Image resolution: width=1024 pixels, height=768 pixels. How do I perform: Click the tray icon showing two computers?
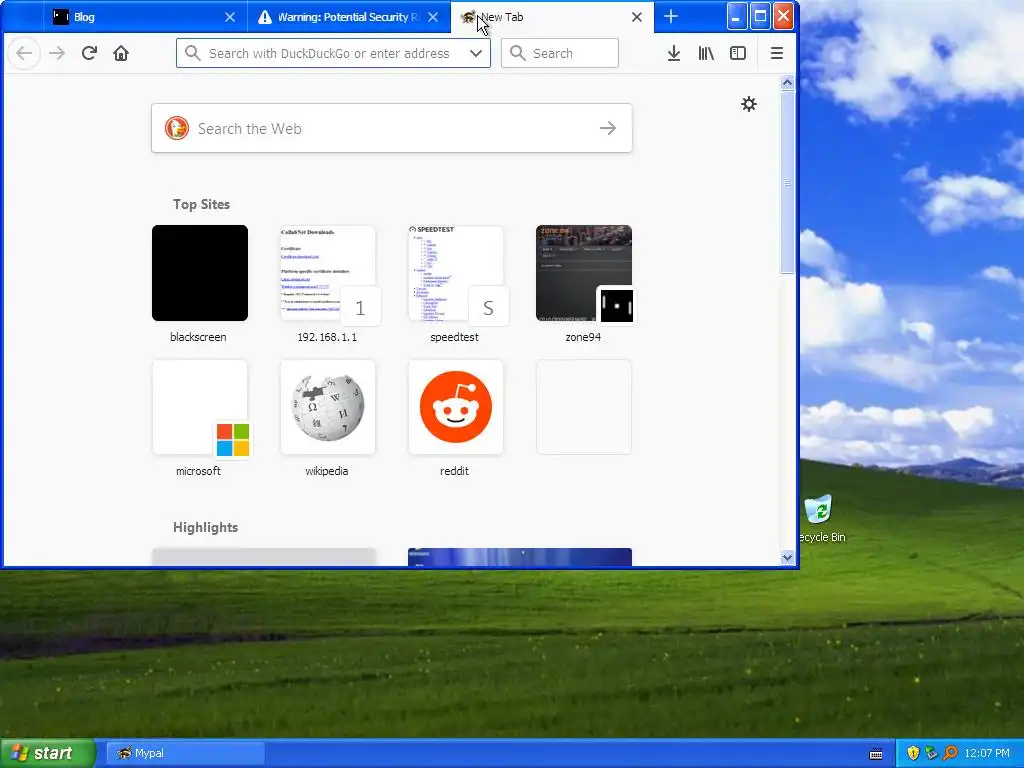931,753
